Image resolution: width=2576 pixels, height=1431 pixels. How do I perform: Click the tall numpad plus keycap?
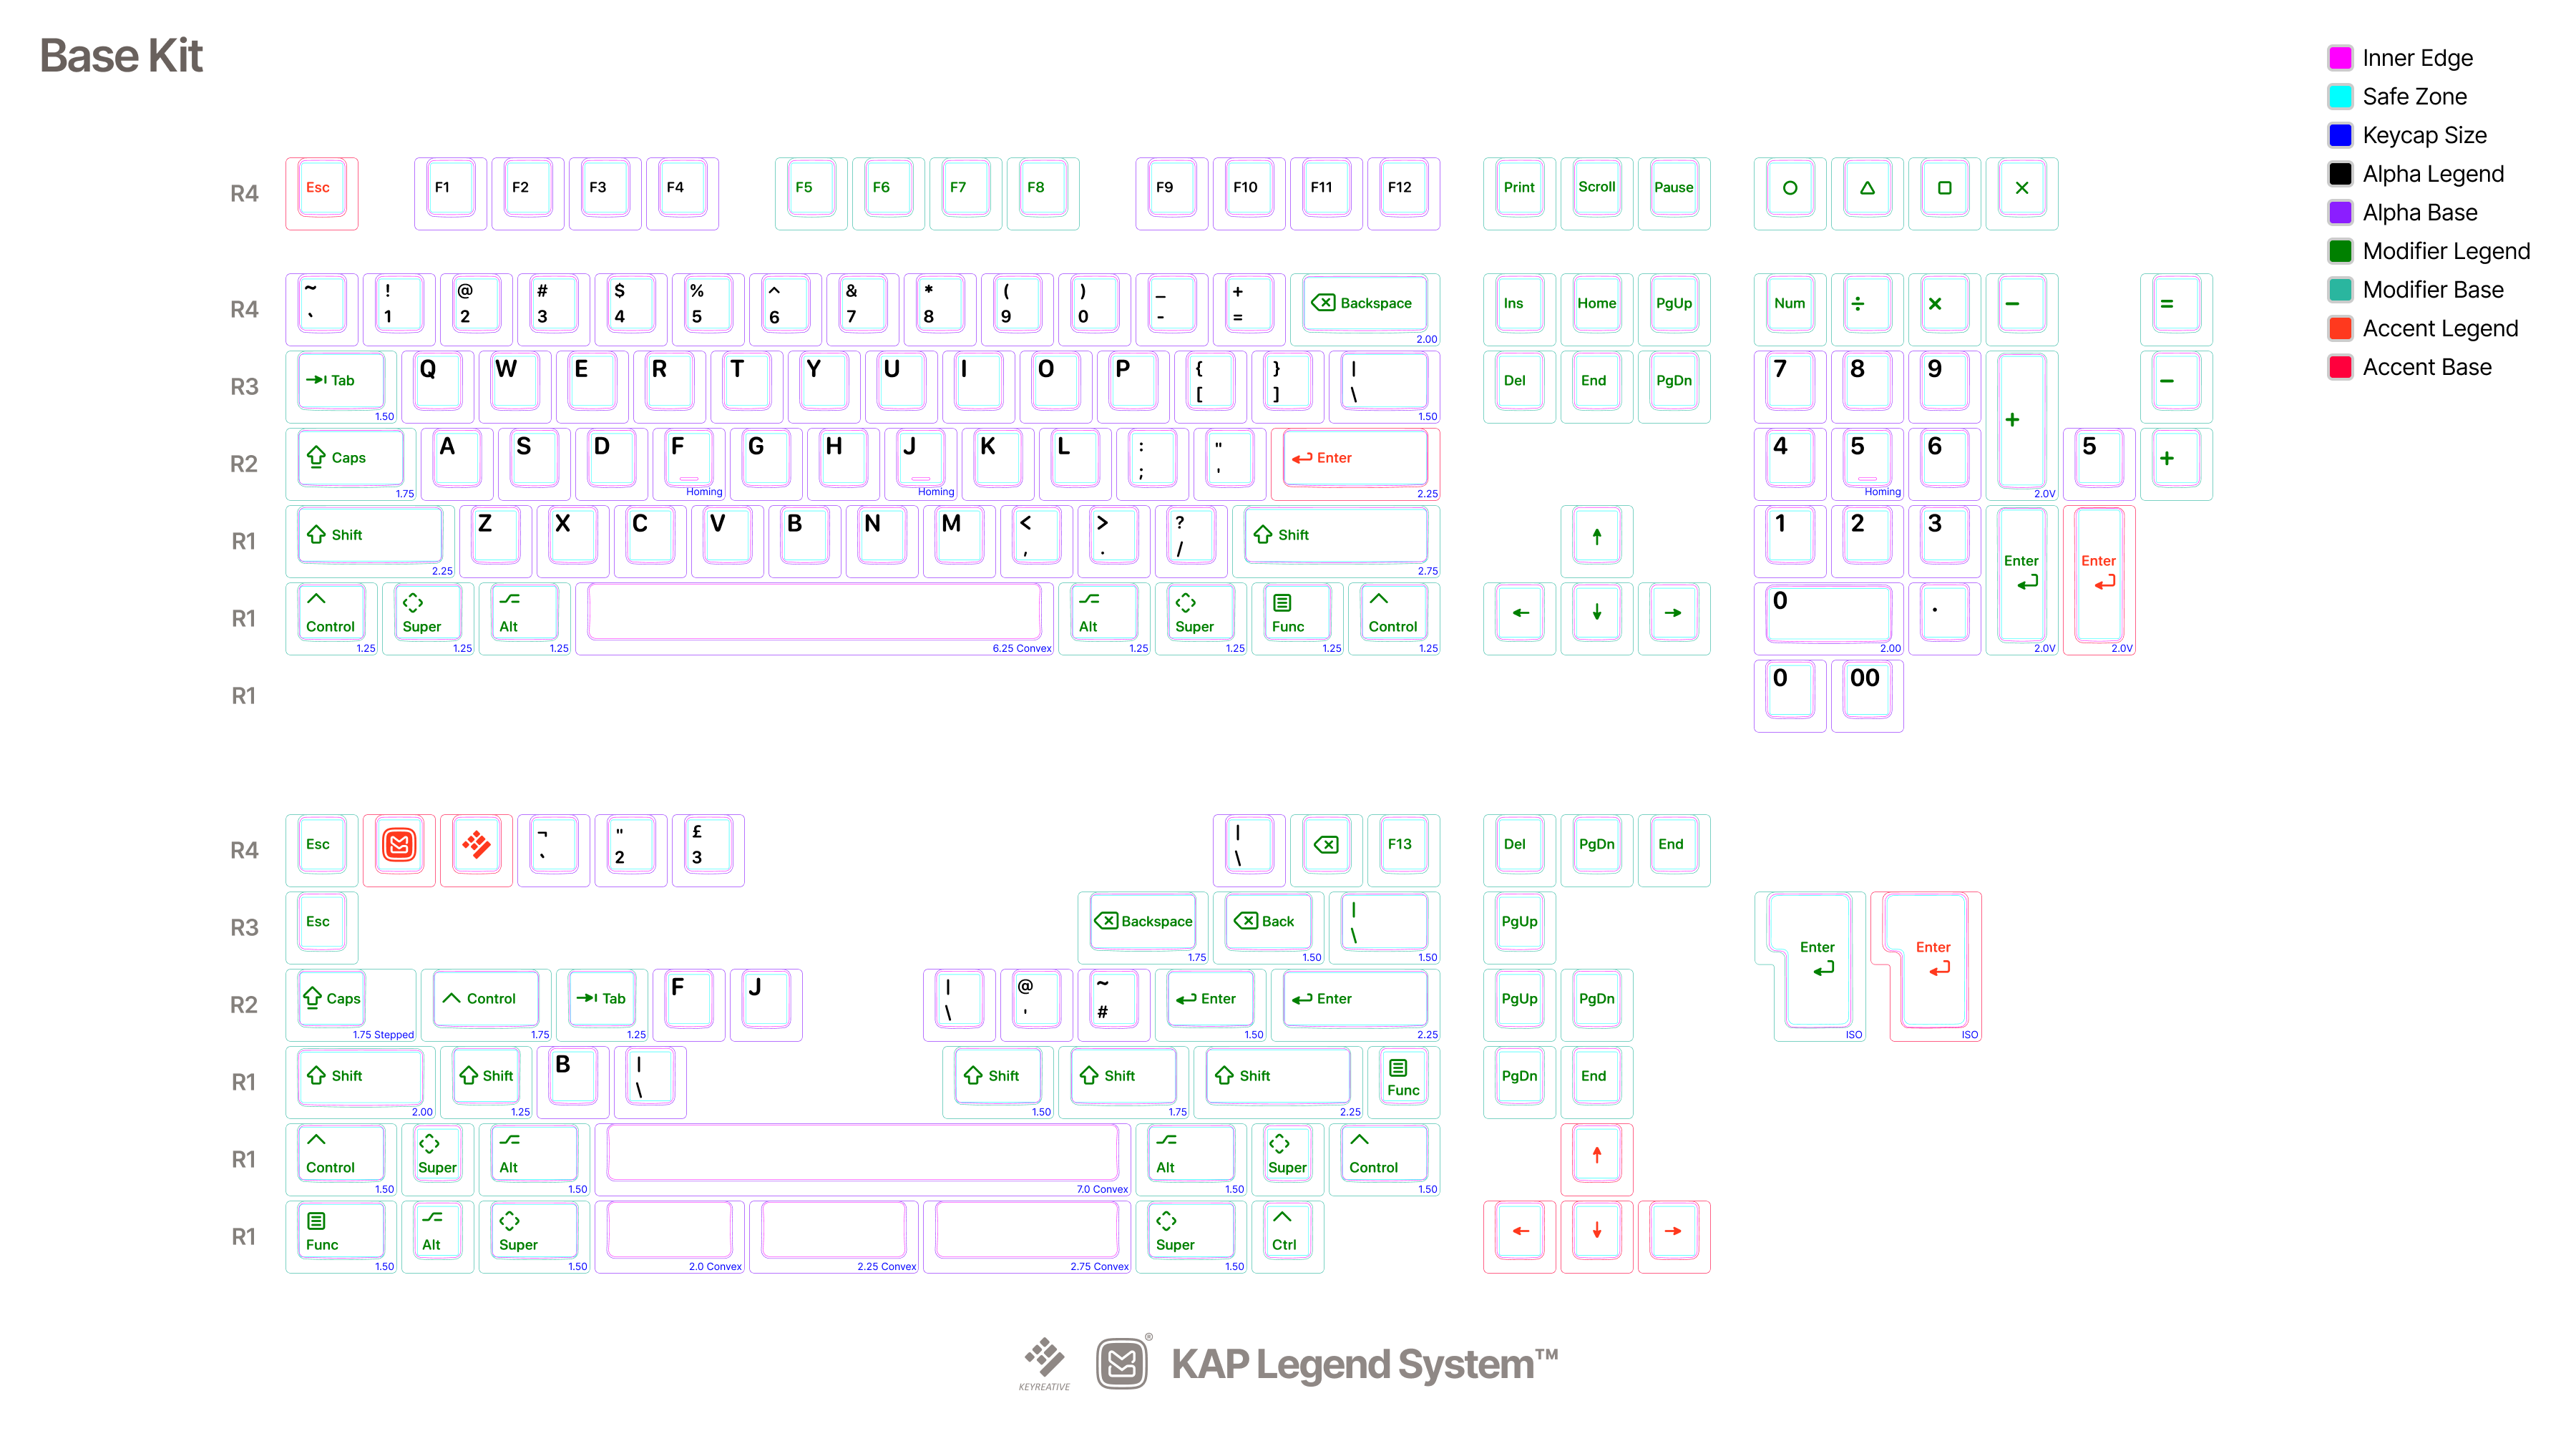coord(2022,425)
